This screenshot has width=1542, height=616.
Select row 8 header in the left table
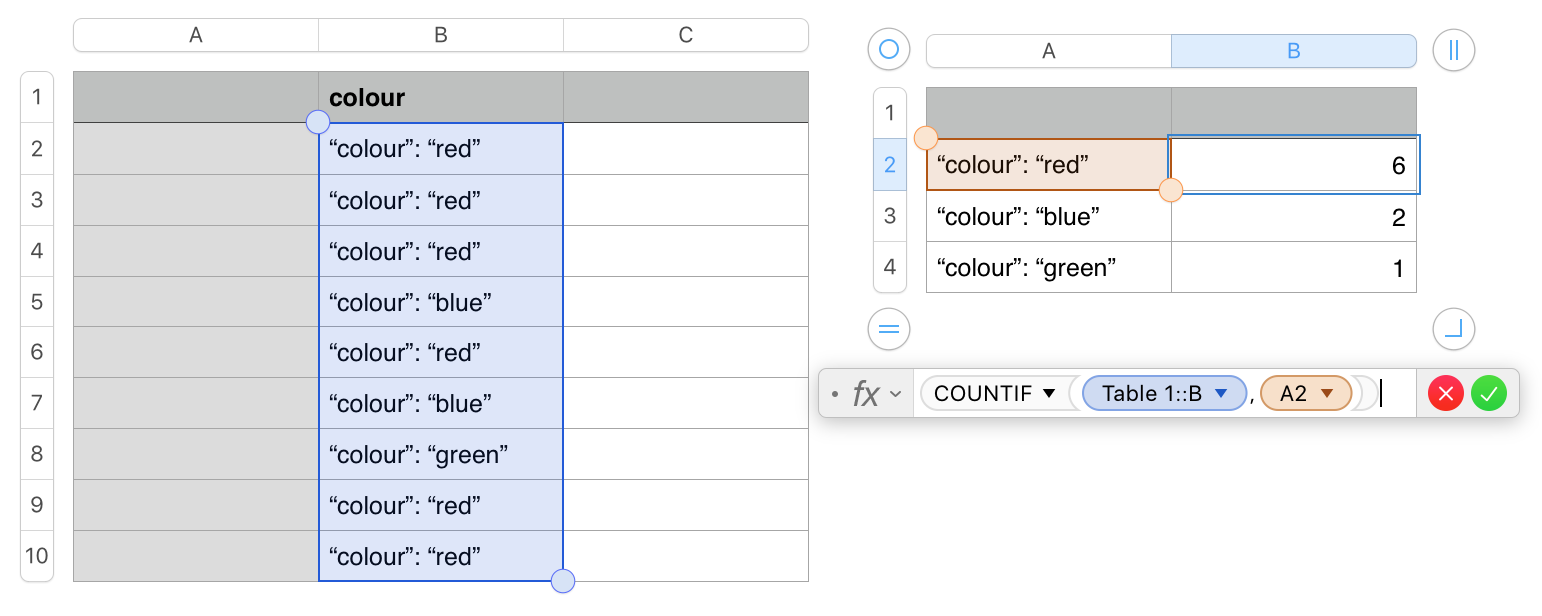pos(37,454)
